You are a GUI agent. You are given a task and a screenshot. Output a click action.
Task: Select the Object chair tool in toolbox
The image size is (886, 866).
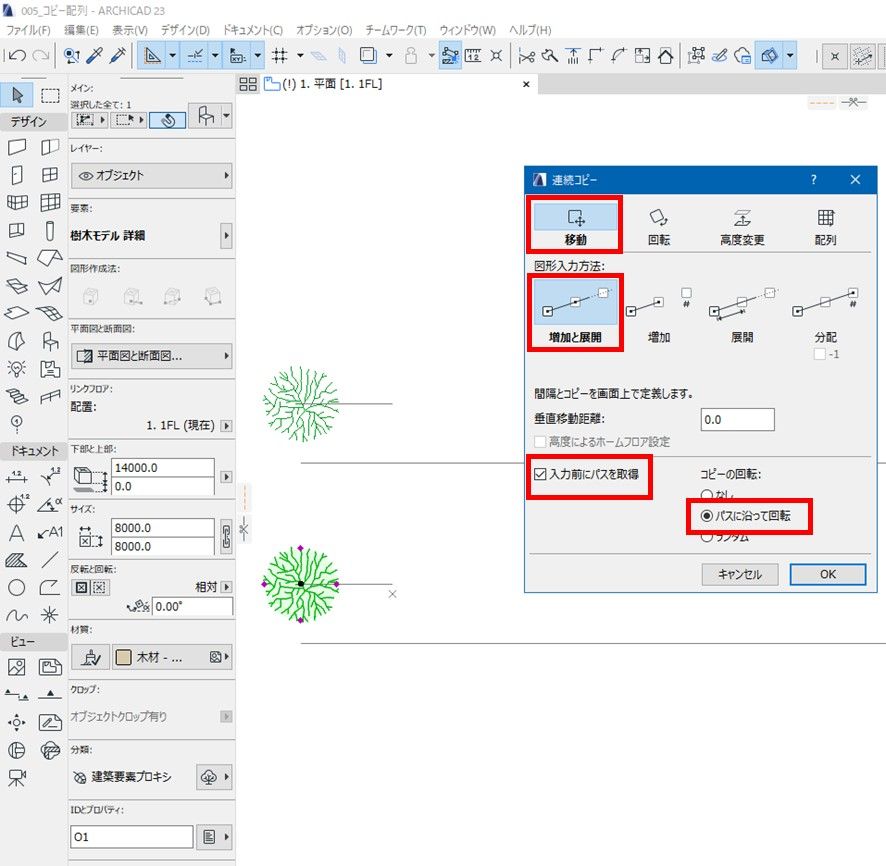tap(50, 341)
